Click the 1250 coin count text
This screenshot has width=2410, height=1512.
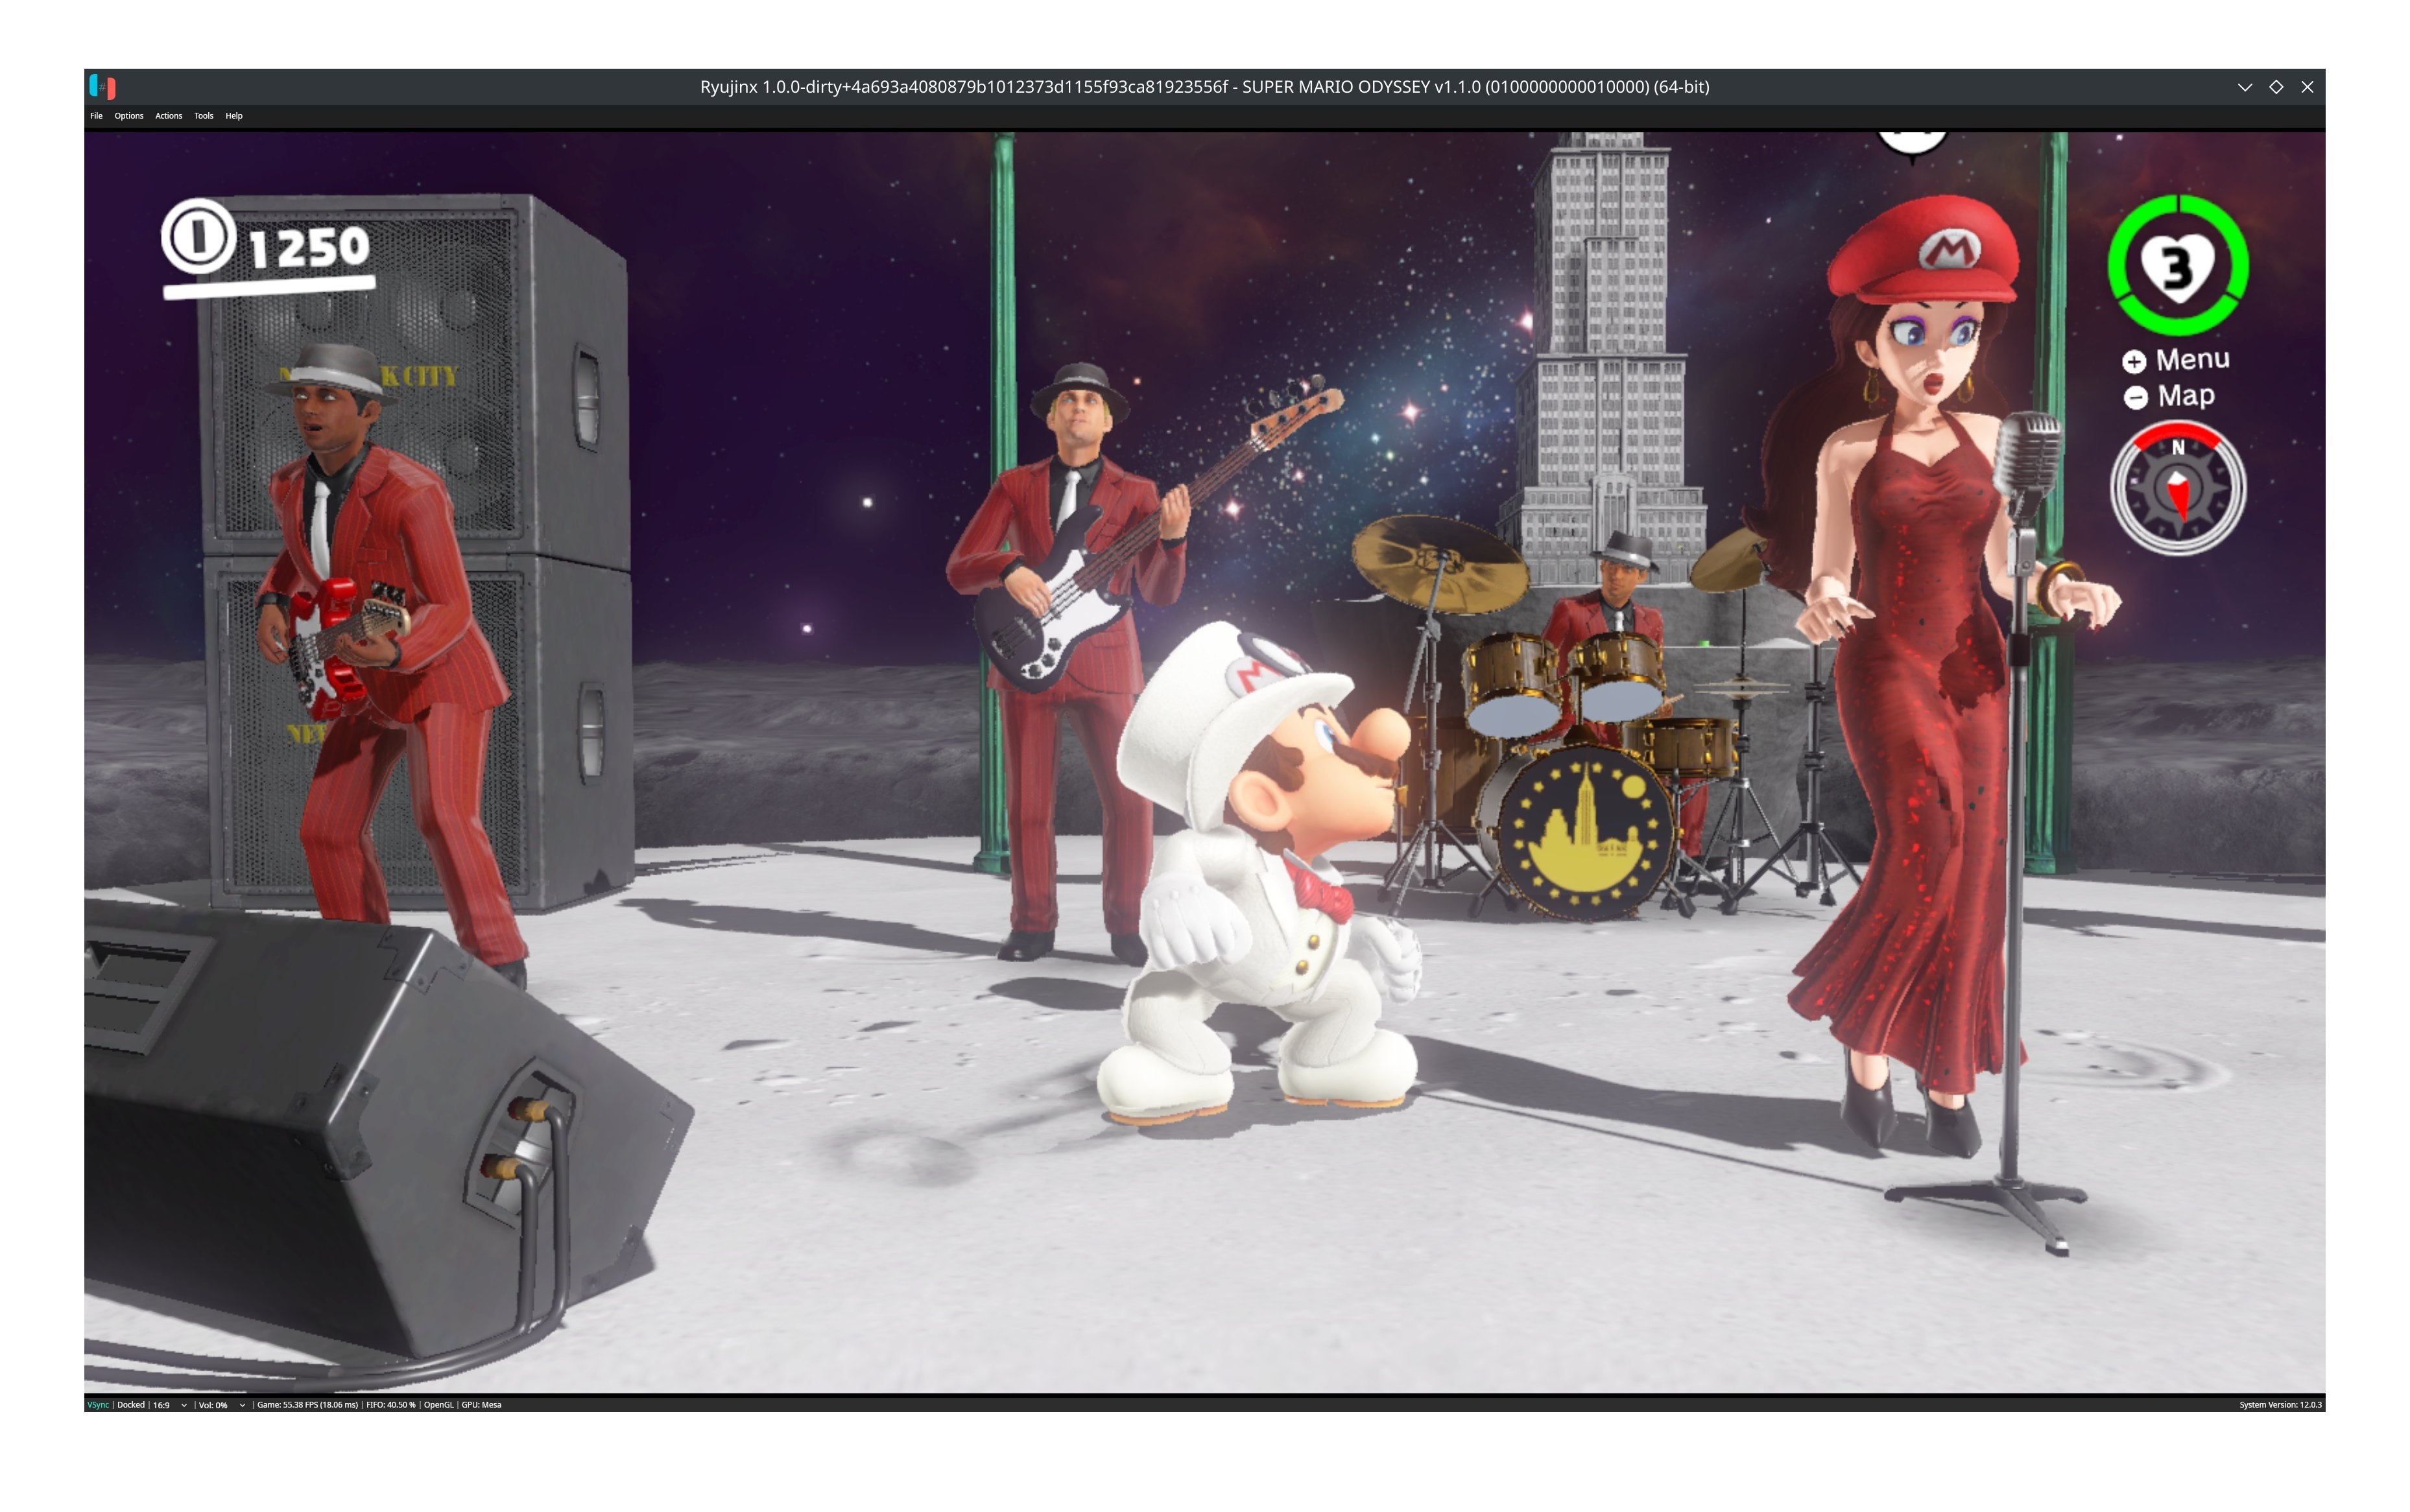click(309, 247)
